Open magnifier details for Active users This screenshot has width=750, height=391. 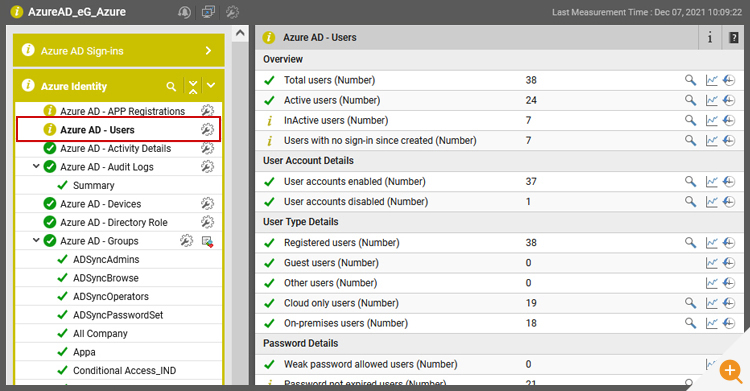pyautogui.click(x=690, y=100)
